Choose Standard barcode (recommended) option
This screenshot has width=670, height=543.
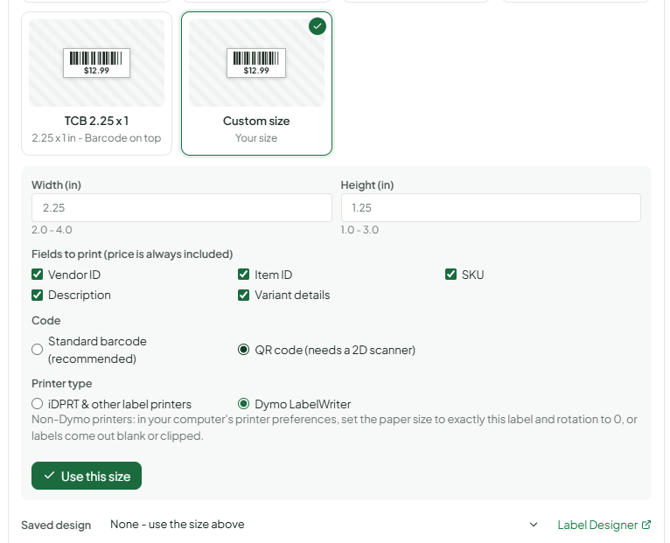pyautogui.click(x=37, y=349)
